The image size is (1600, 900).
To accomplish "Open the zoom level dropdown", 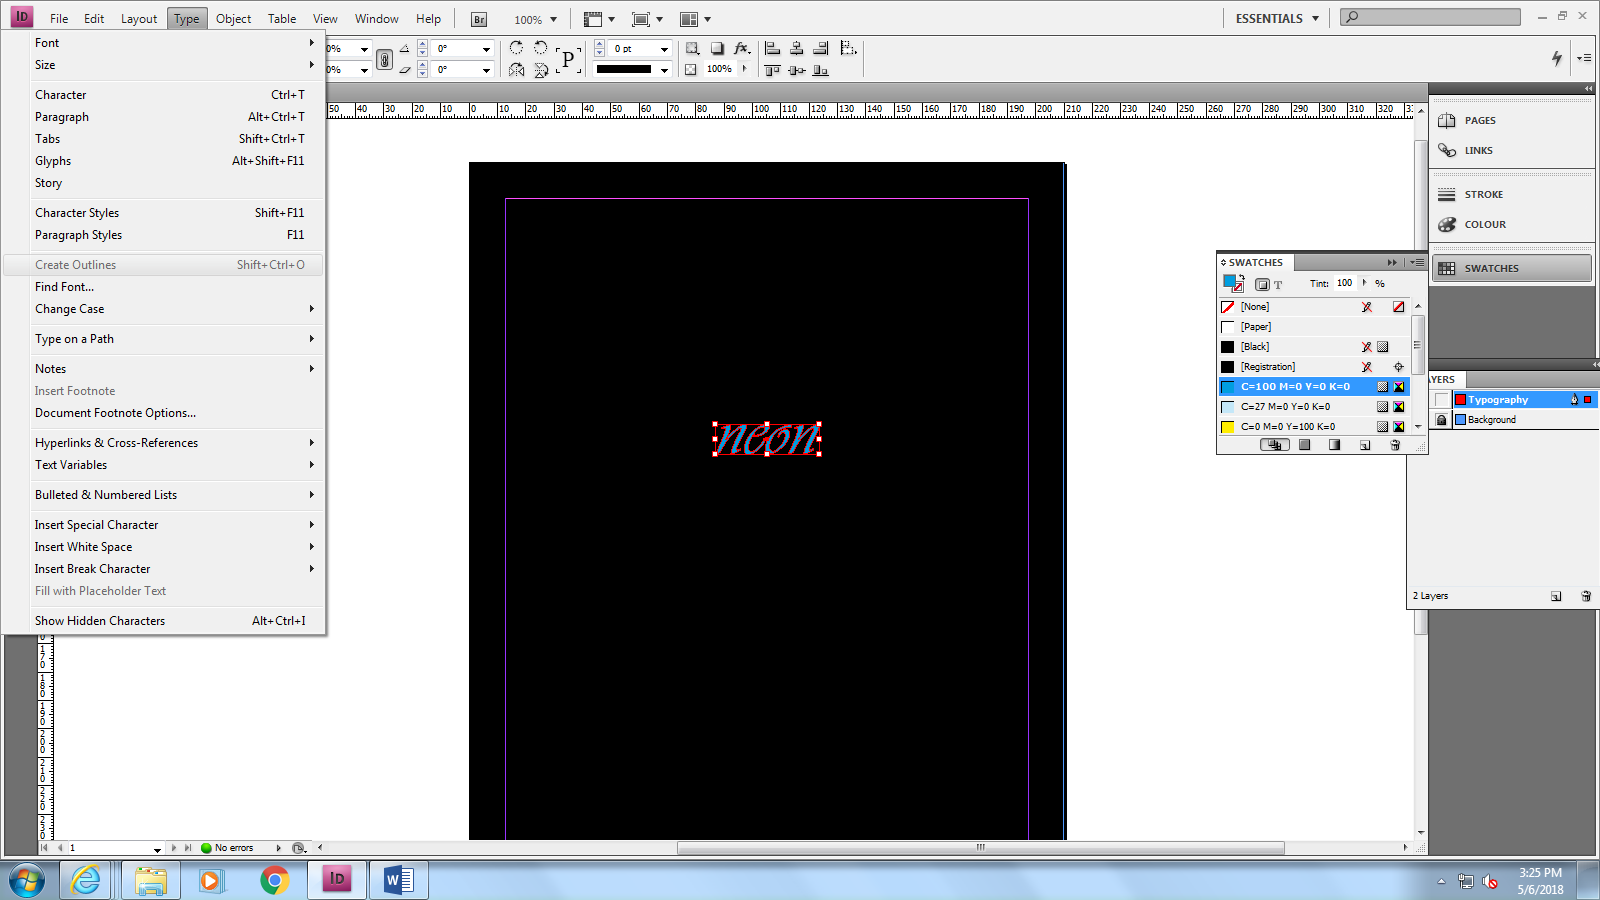I will coord(551,18).
